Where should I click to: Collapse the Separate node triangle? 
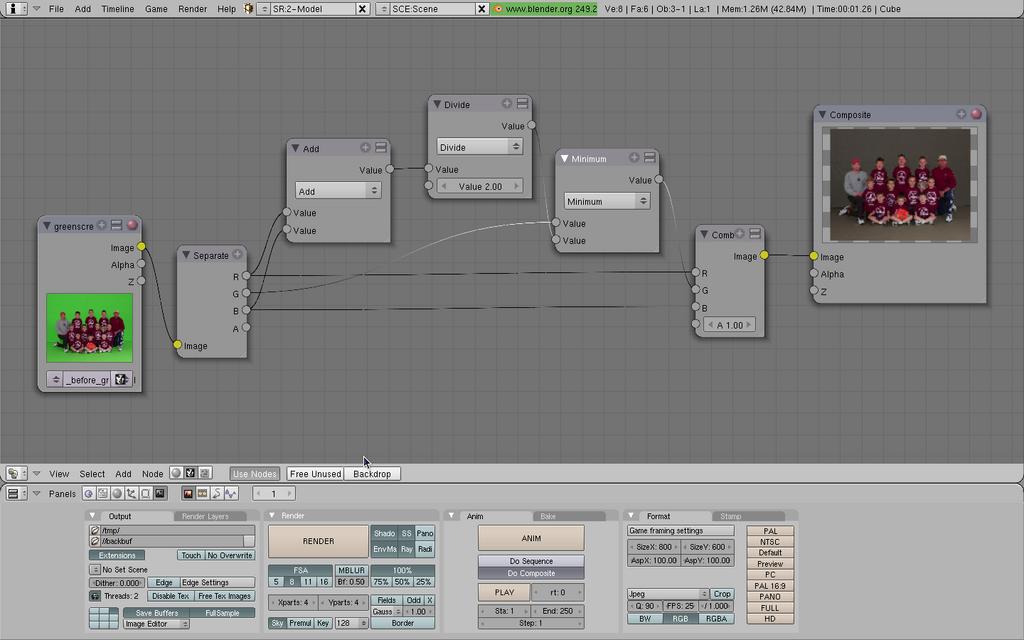coord(185,255)
